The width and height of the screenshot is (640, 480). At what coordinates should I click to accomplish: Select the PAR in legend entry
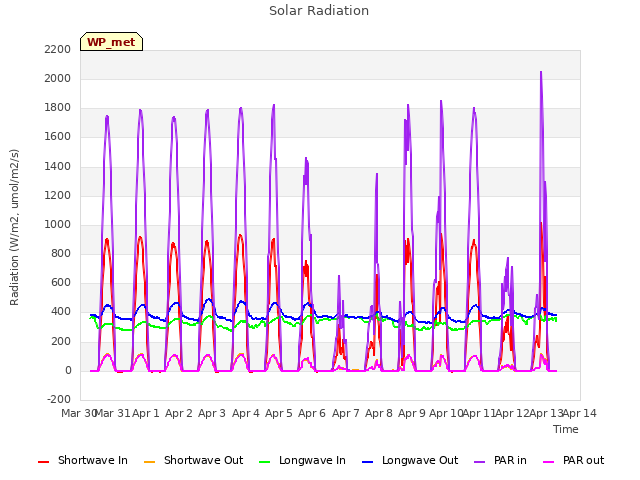500,460
